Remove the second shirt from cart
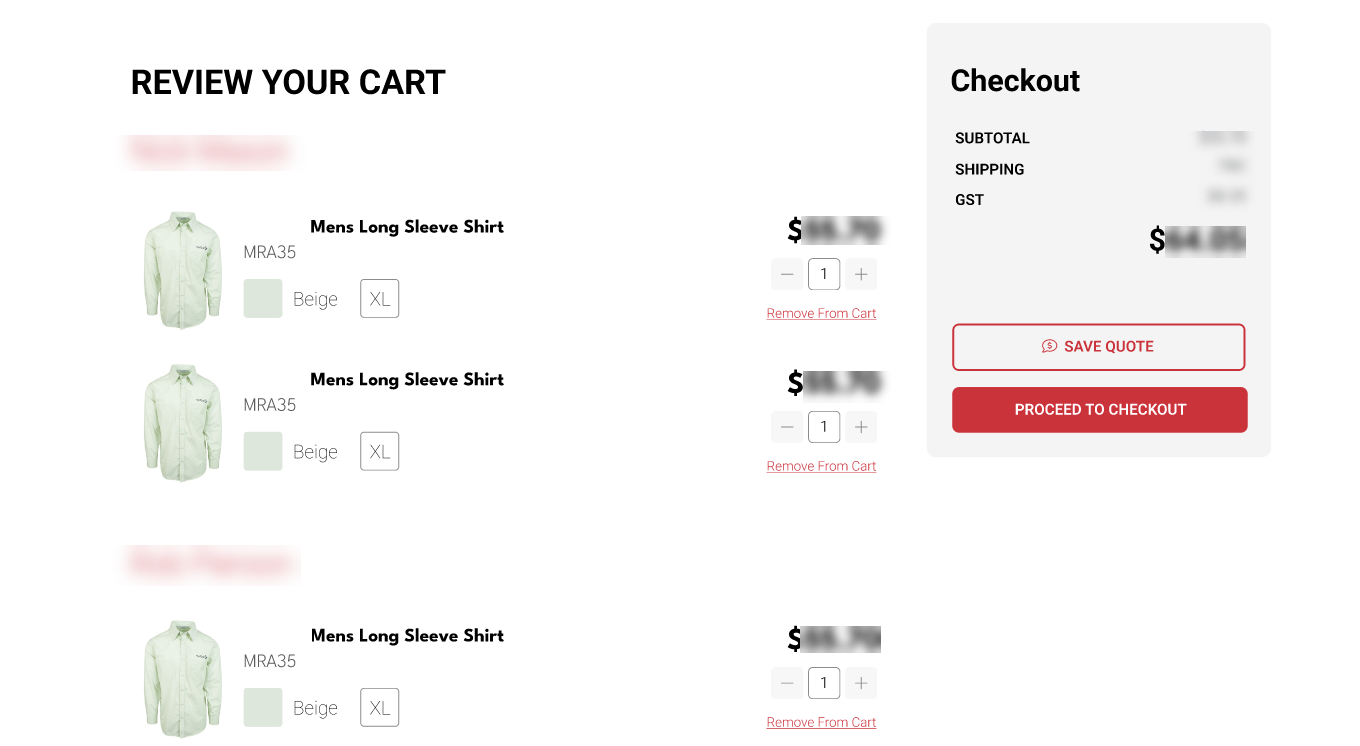The width and height of the screenshot is (1360, 746). (x=821, y=467)
